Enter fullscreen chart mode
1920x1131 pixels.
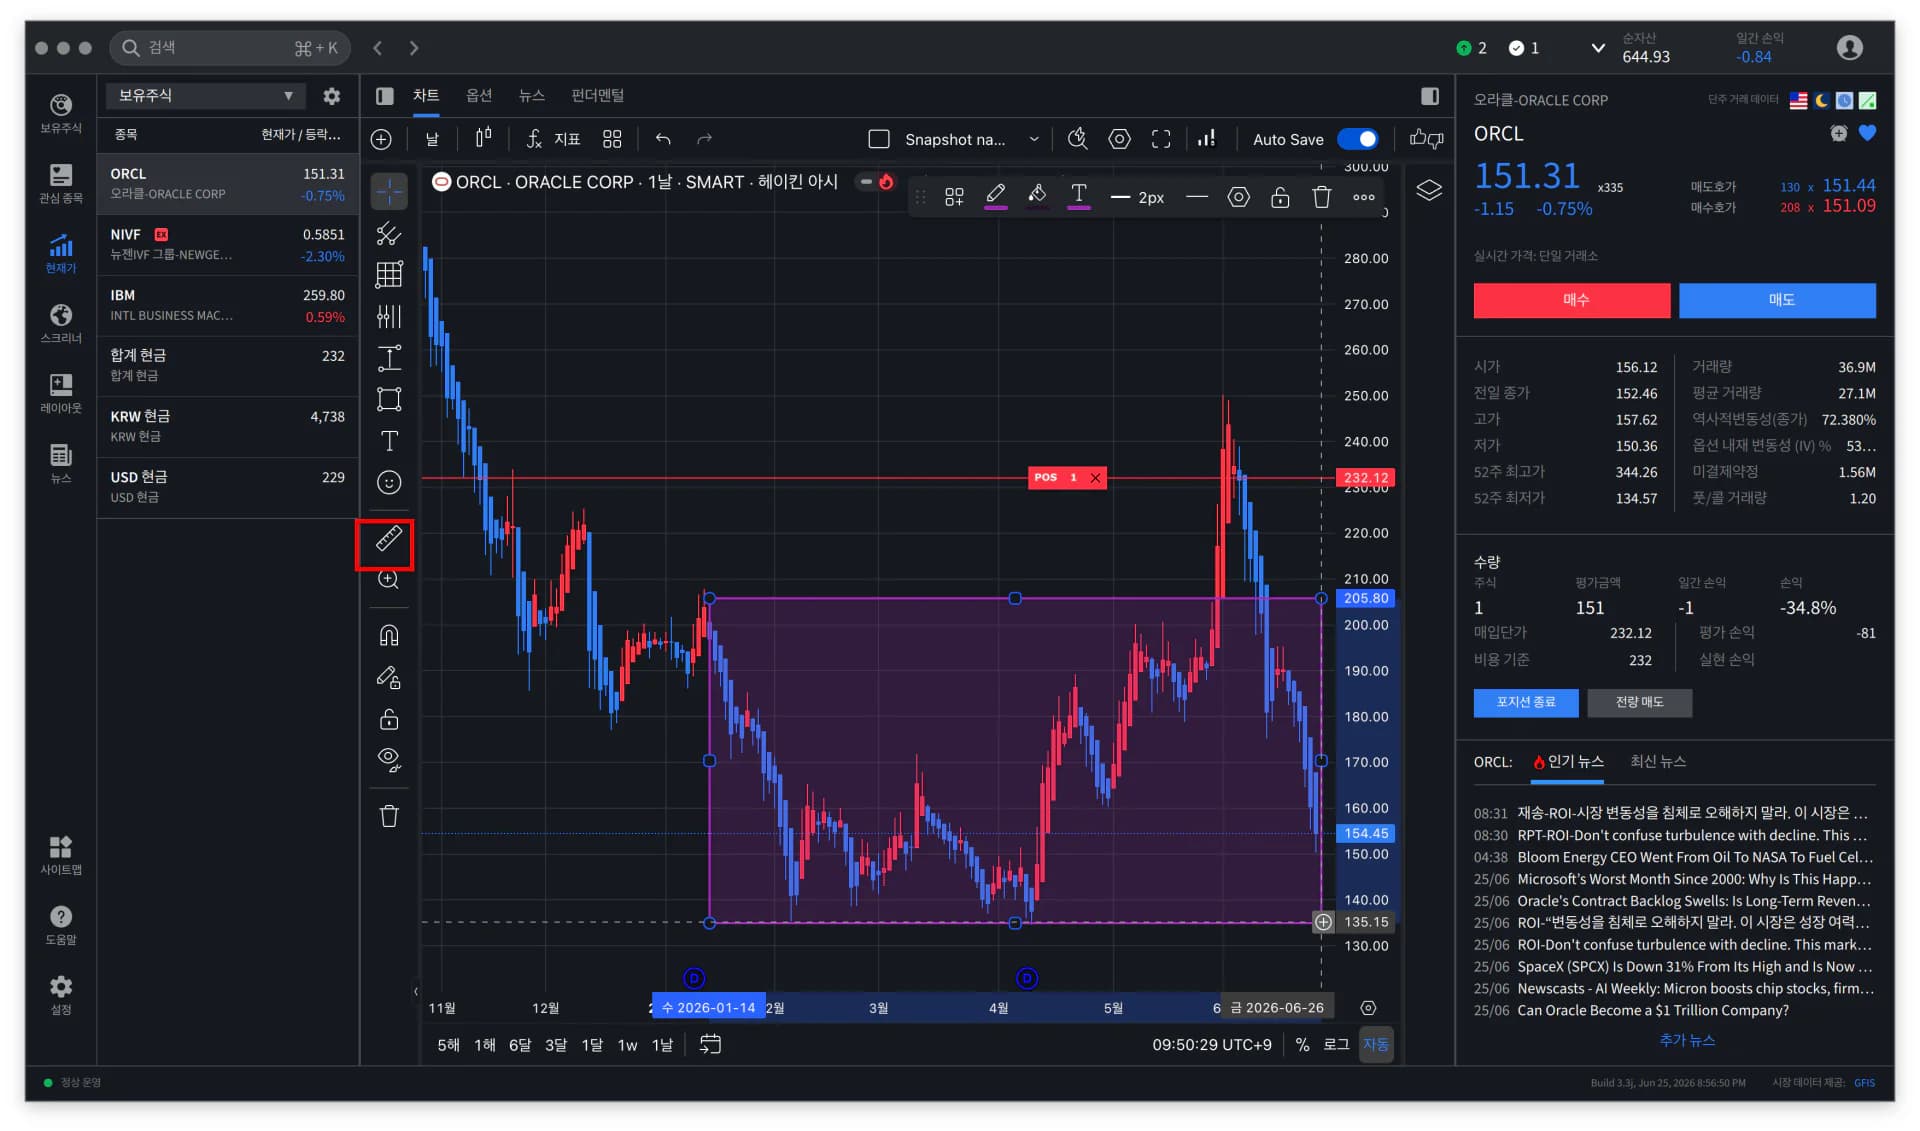point(1161,139)
